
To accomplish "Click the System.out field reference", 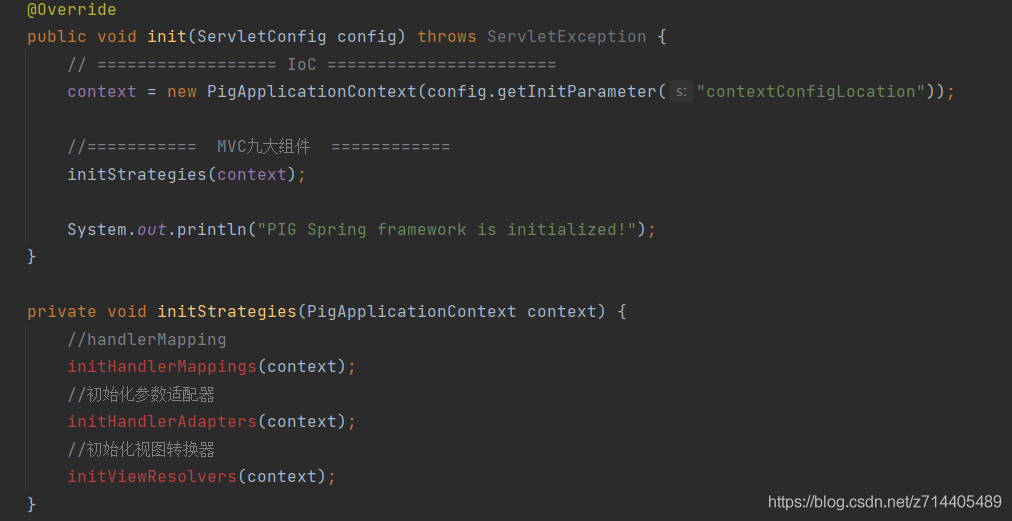I will click(152, 229).
